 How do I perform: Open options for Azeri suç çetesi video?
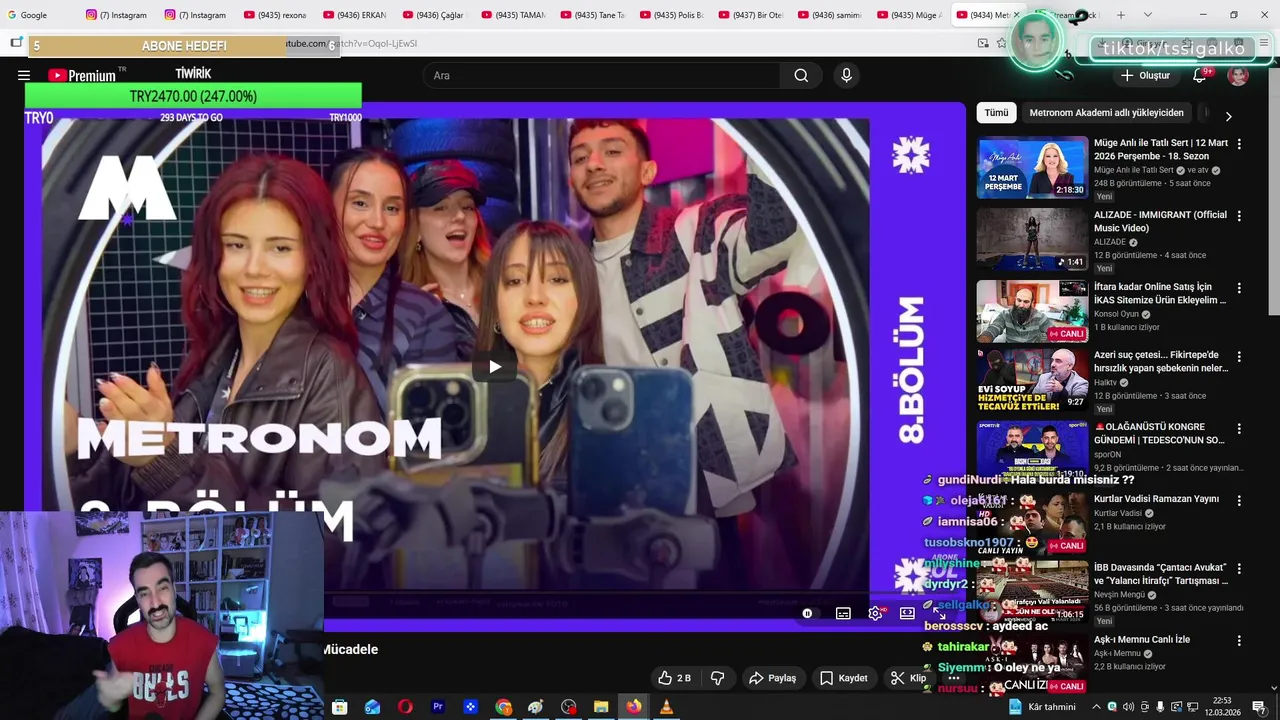tap(1239, 356)
